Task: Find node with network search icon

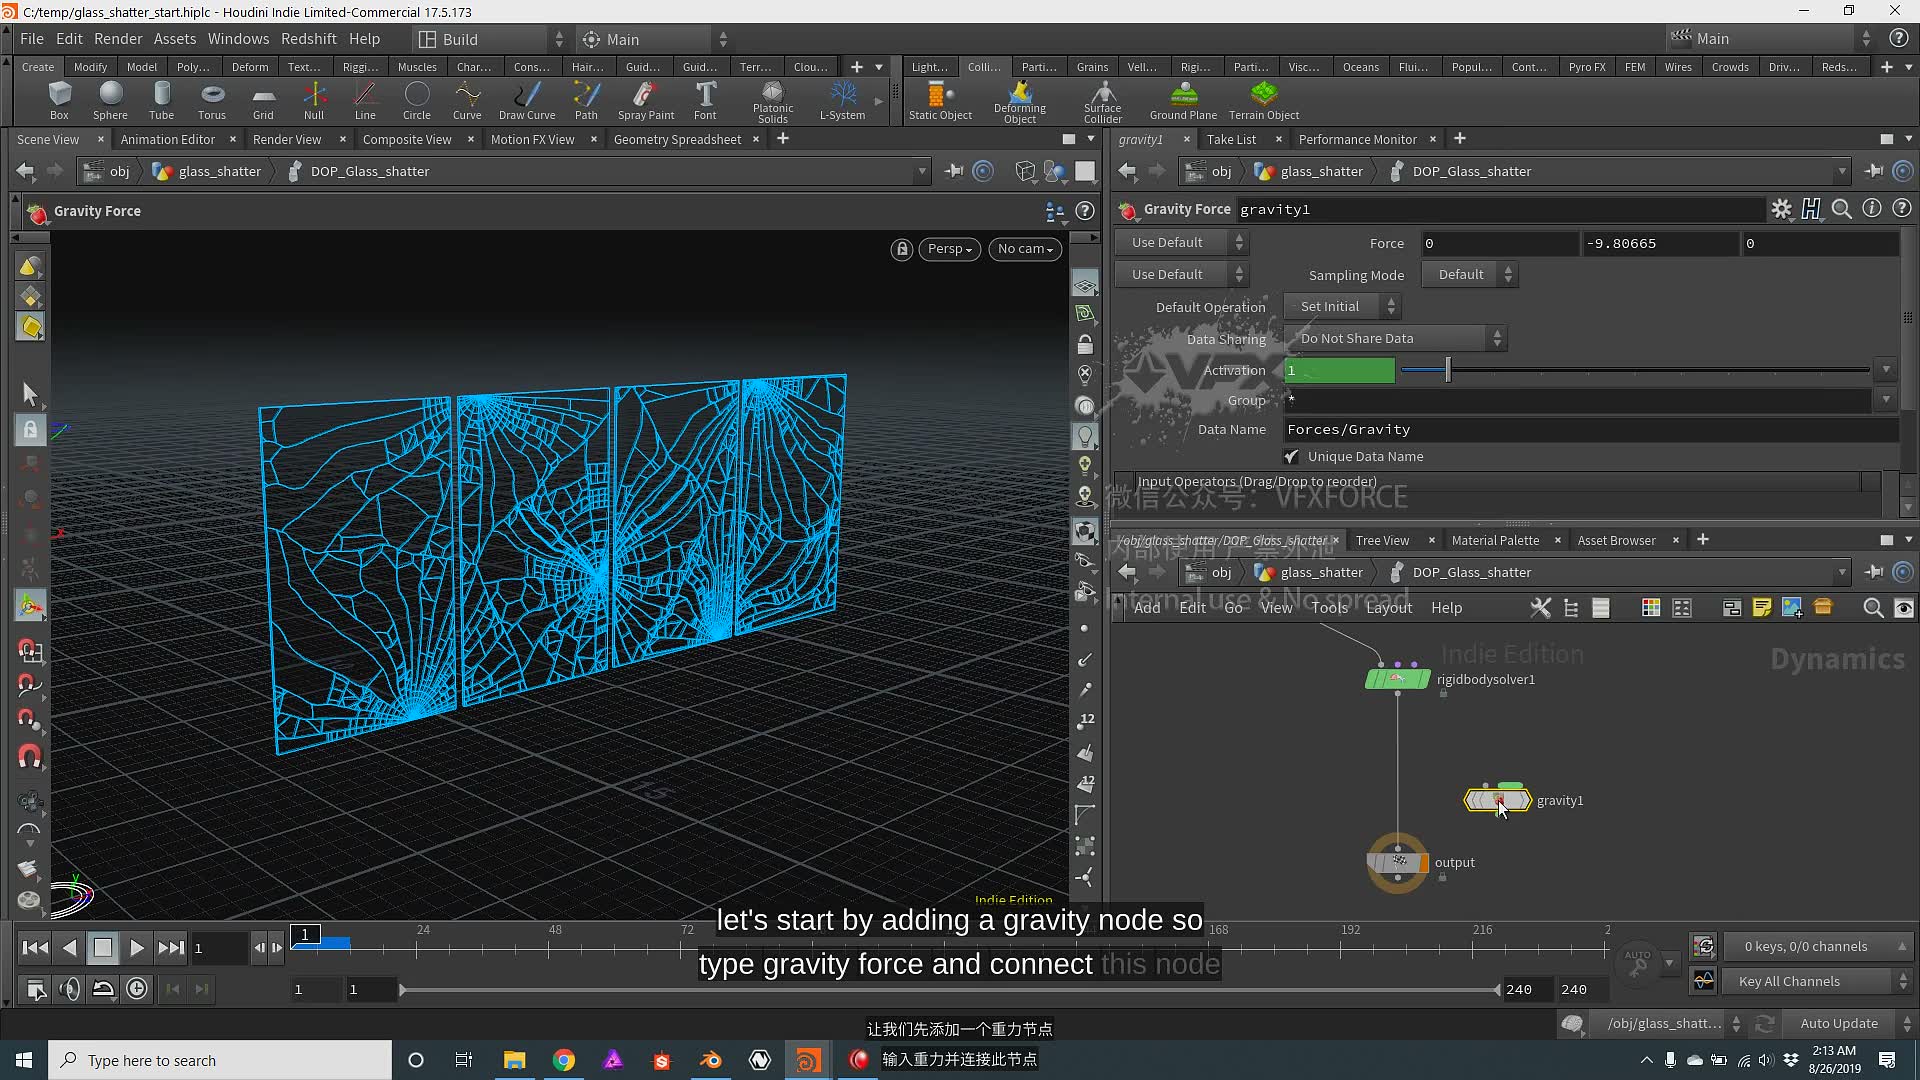Action: tap(1873, 608)
